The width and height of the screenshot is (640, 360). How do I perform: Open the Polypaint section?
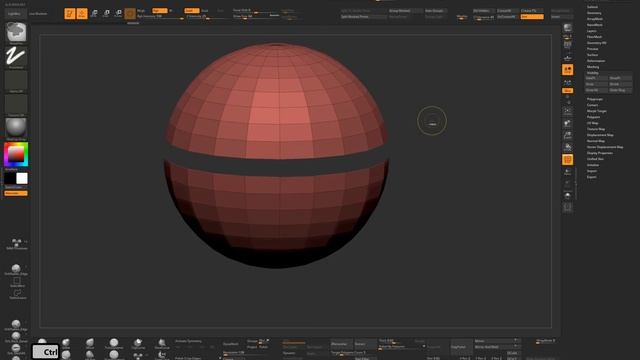(x=593, y=117)
